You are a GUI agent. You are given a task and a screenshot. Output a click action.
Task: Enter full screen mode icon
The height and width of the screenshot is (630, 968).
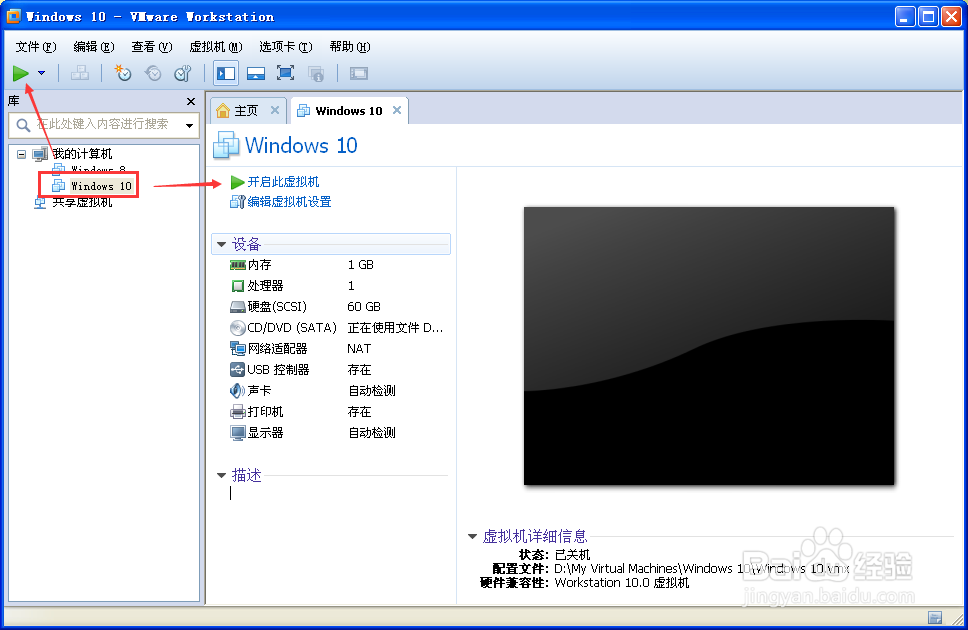coord(285,74)
